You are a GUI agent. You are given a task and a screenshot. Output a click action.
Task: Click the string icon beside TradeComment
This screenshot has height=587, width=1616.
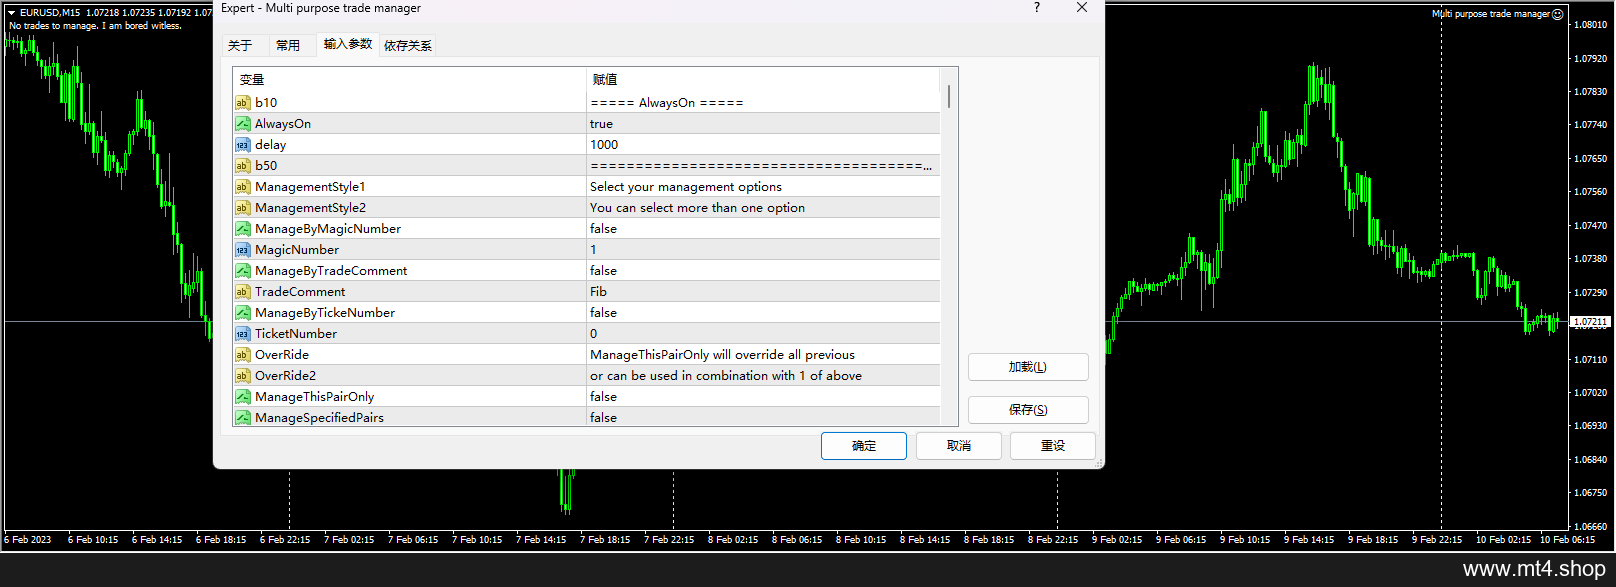[x=243, y=292]
